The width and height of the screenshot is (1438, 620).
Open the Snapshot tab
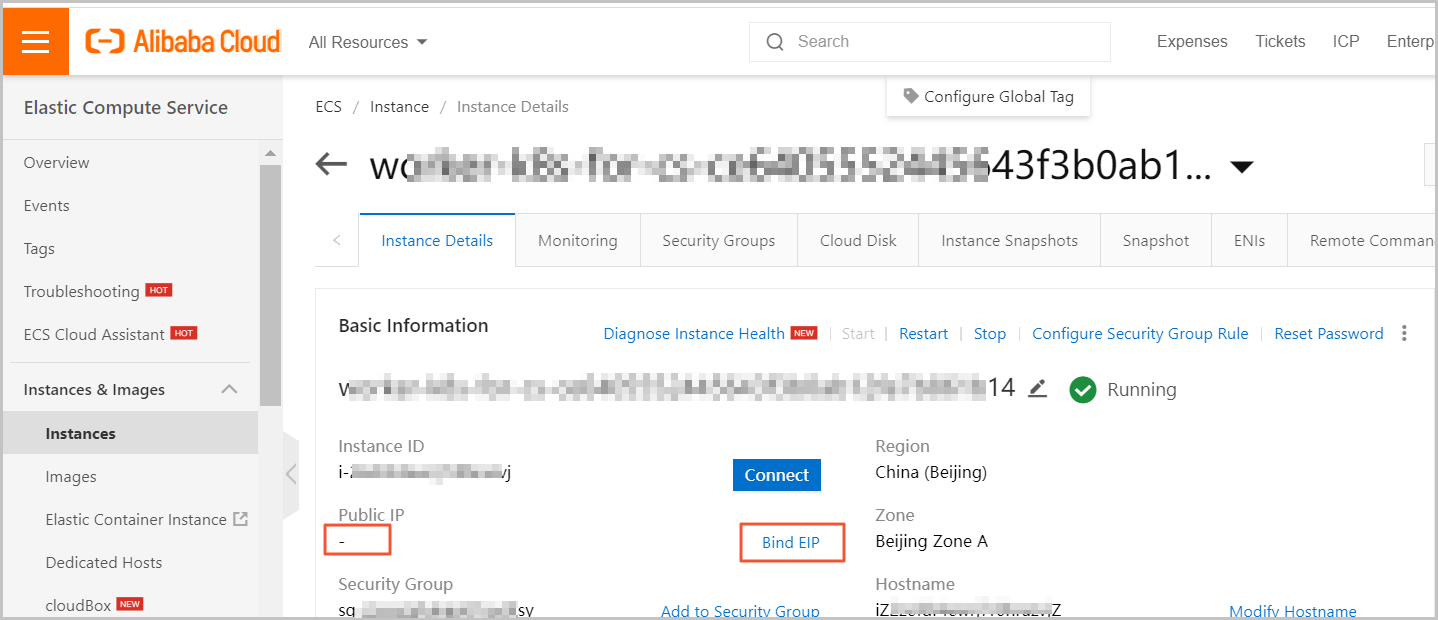click(x=1156, y=240)
